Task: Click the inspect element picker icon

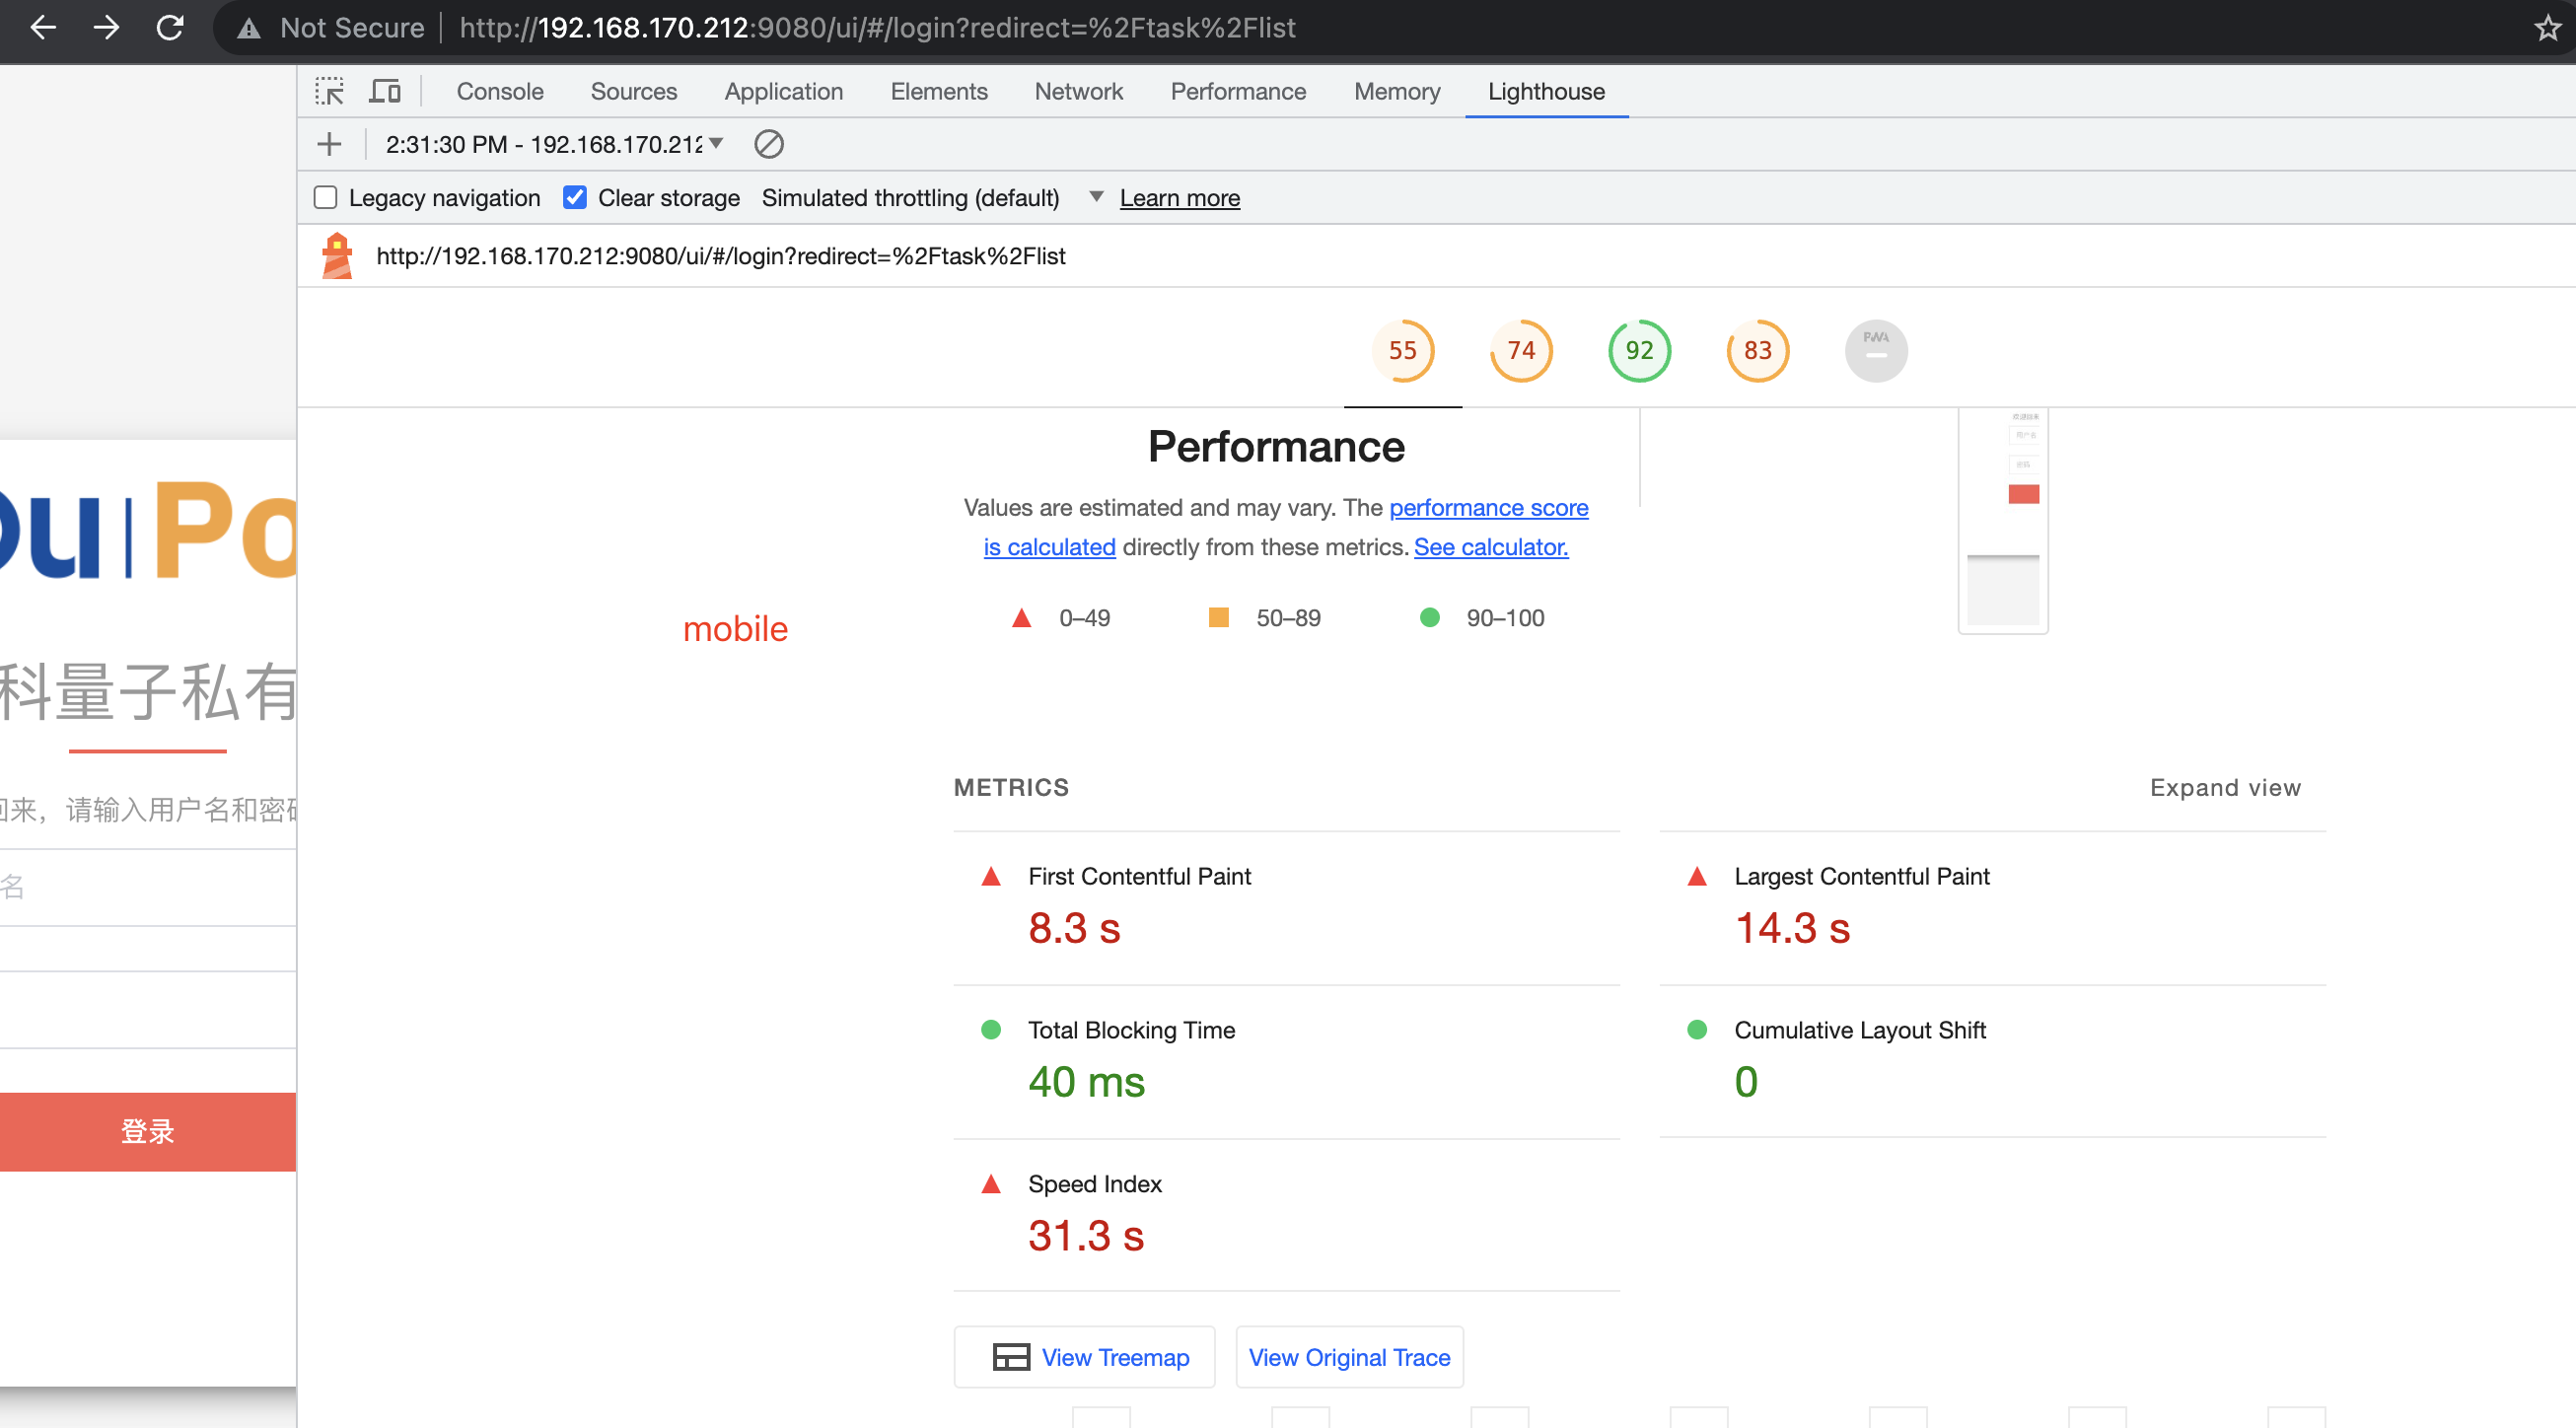Action: (329, 91)
